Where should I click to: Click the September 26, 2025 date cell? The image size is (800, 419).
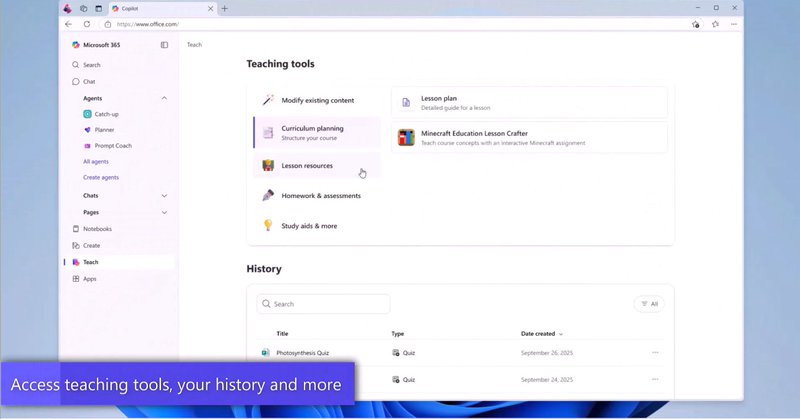click(x=547, y=353)
